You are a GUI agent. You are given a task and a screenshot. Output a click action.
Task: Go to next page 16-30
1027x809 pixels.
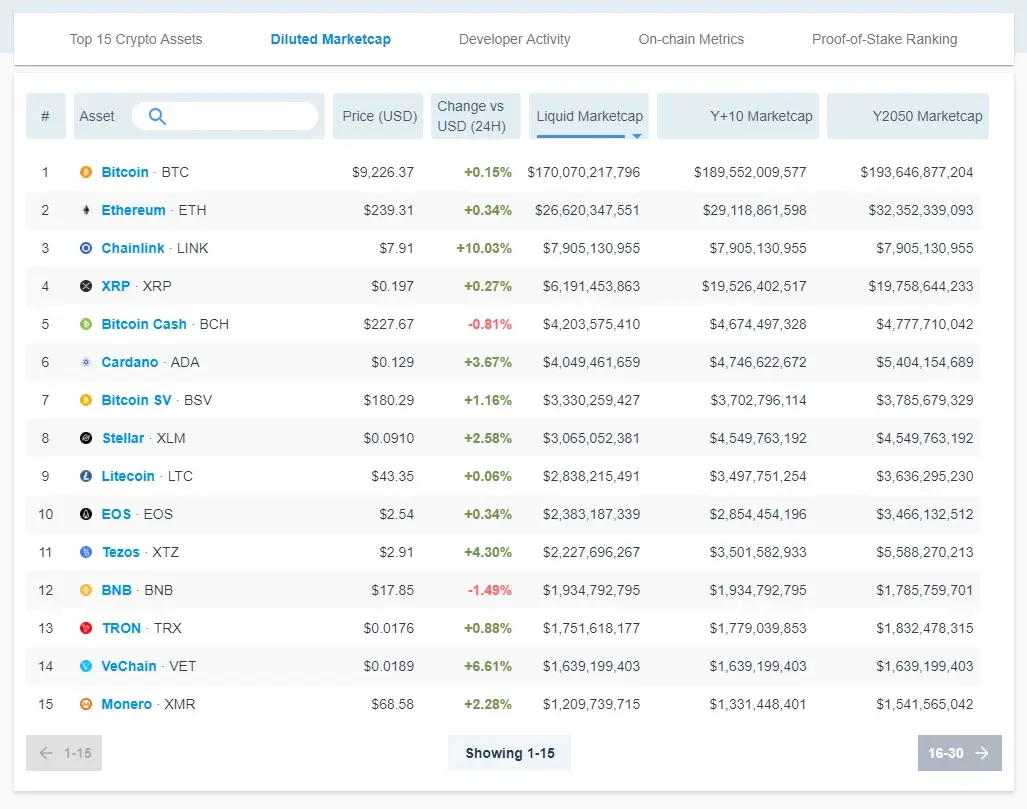click(x=960, y=753)
